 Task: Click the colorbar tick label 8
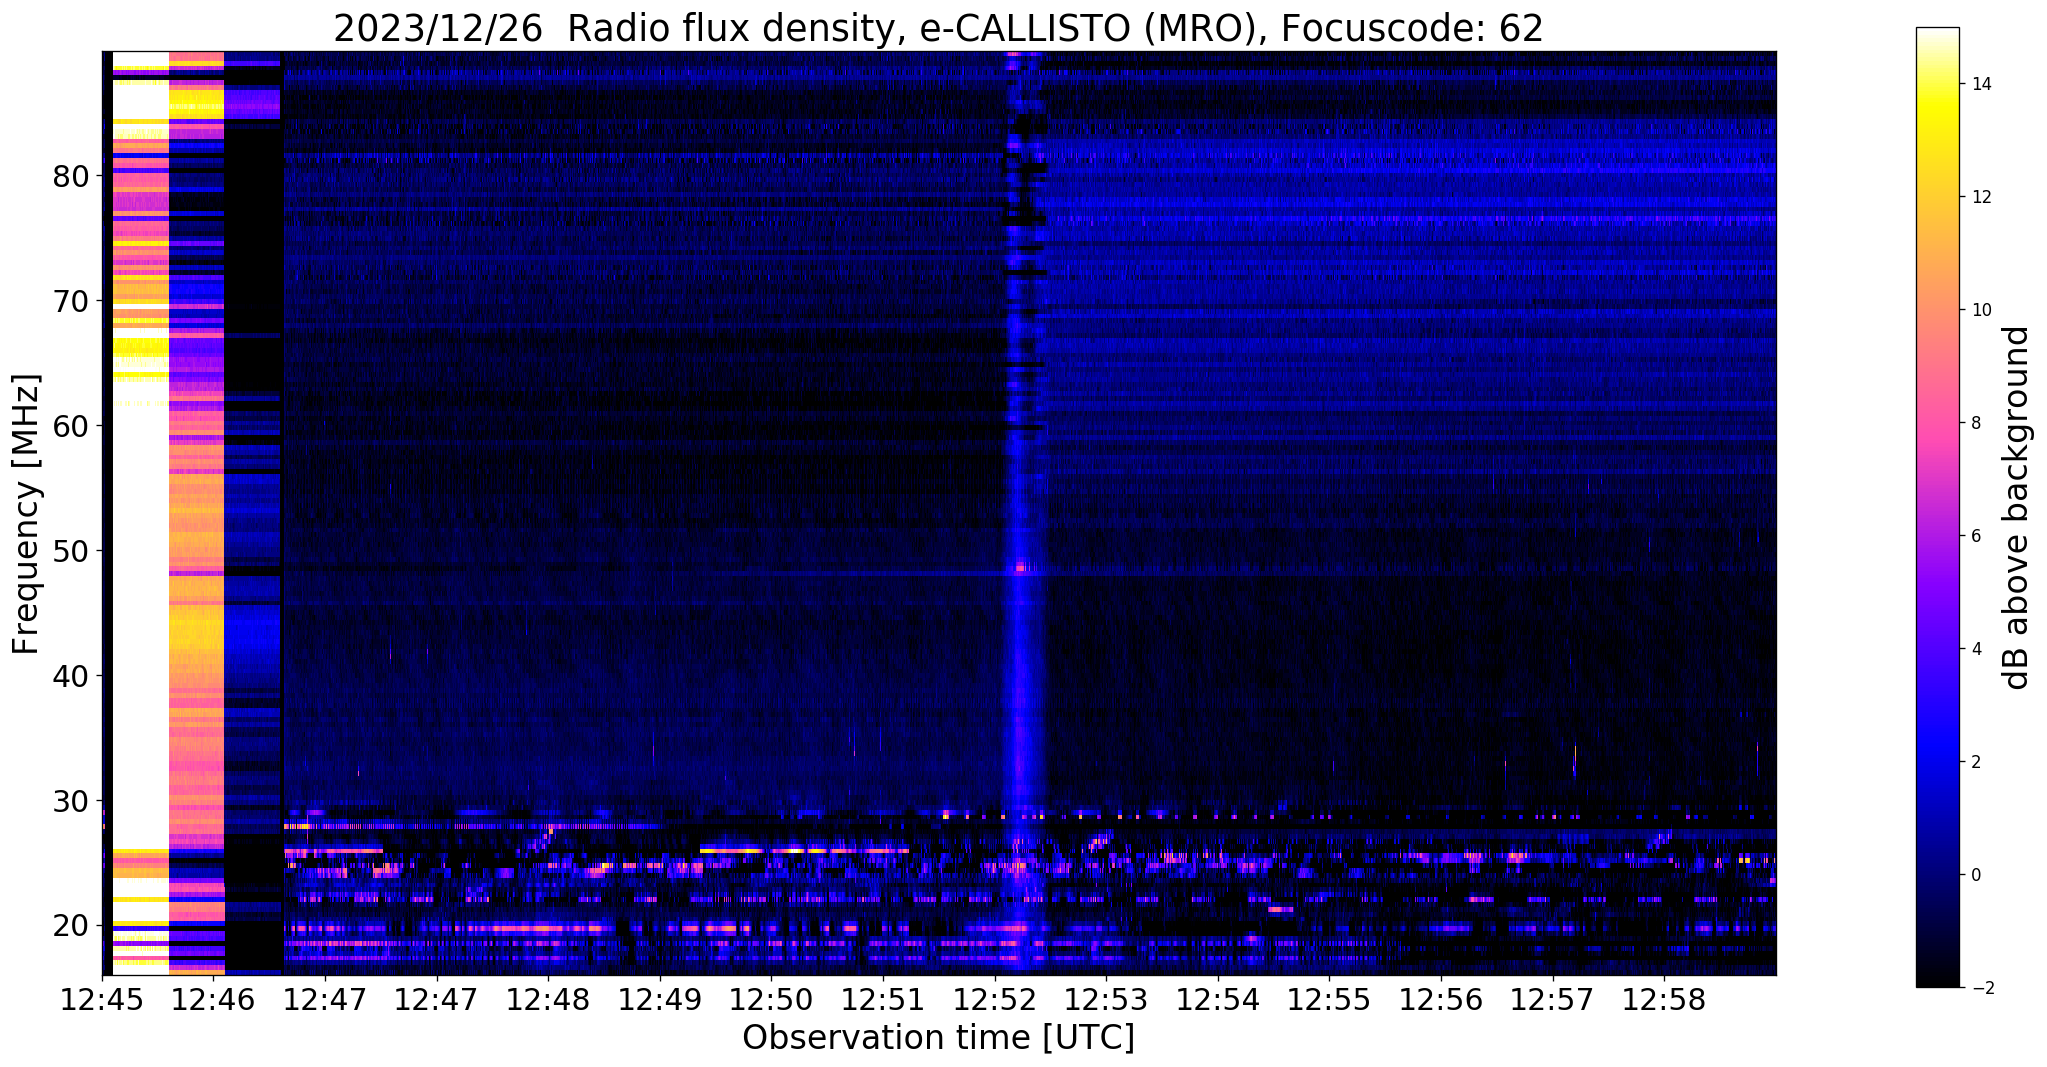(1975, 423)
